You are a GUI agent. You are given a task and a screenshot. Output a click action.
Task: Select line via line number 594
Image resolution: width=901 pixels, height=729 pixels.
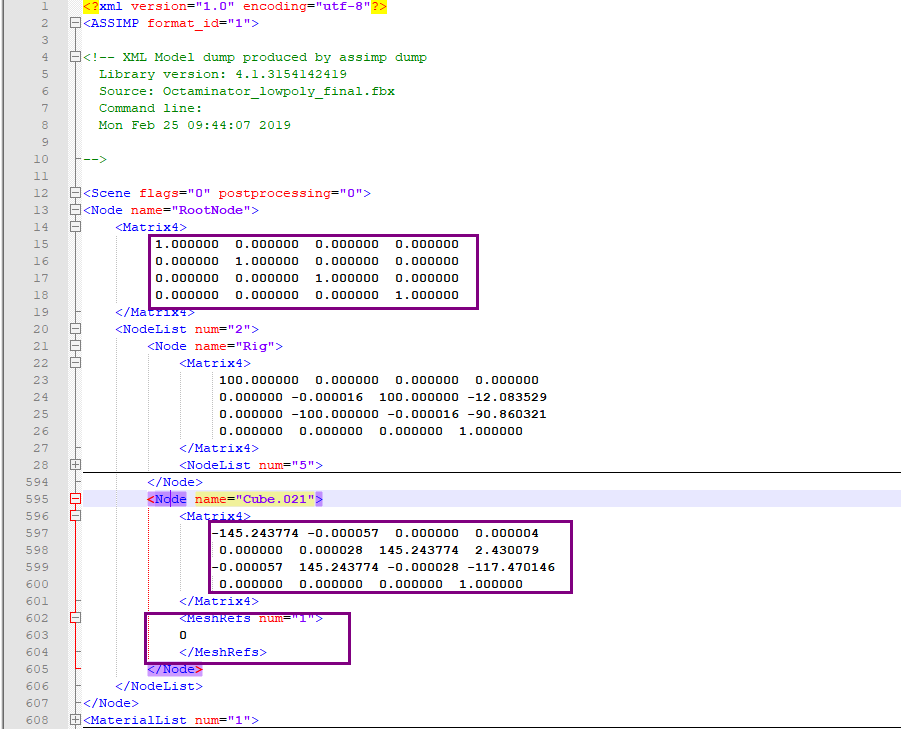click(x=37, y=482)
